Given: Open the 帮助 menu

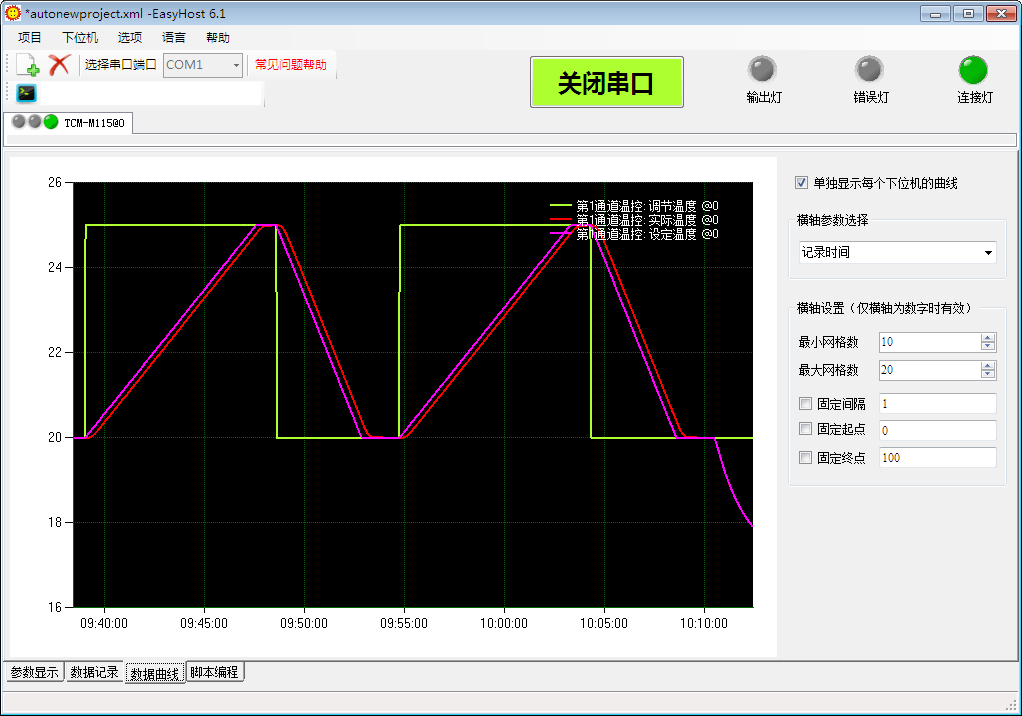Looking at the screenshot, I should point(218,38).
